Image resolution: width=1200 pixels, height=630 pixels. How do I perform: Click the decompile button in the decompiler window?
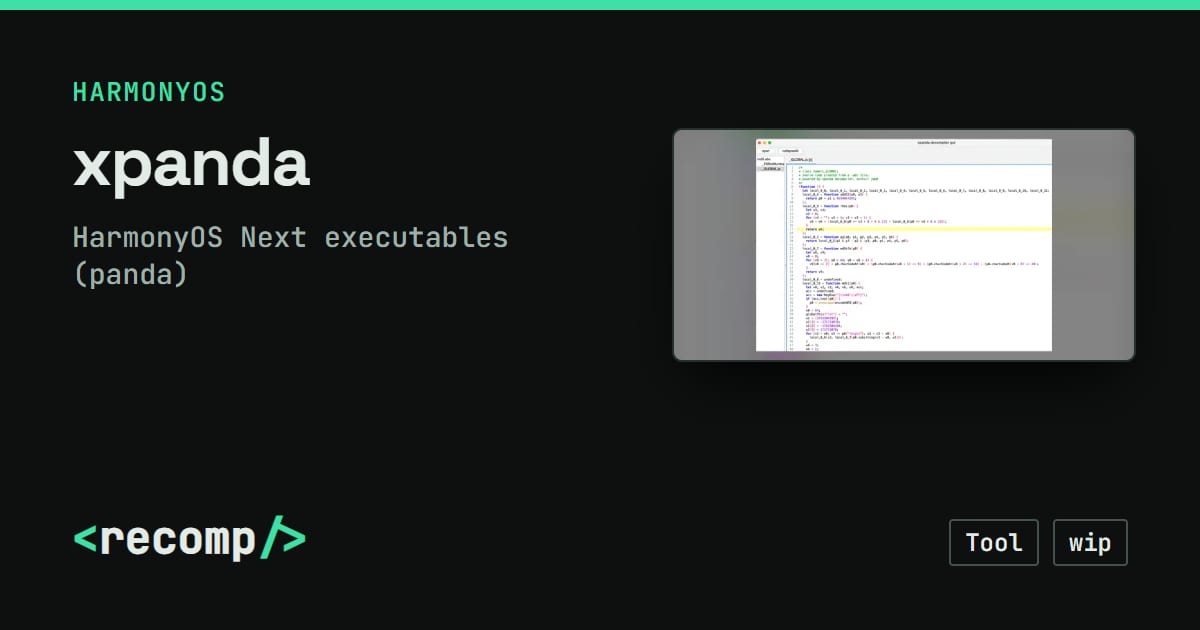pos(790,151)
